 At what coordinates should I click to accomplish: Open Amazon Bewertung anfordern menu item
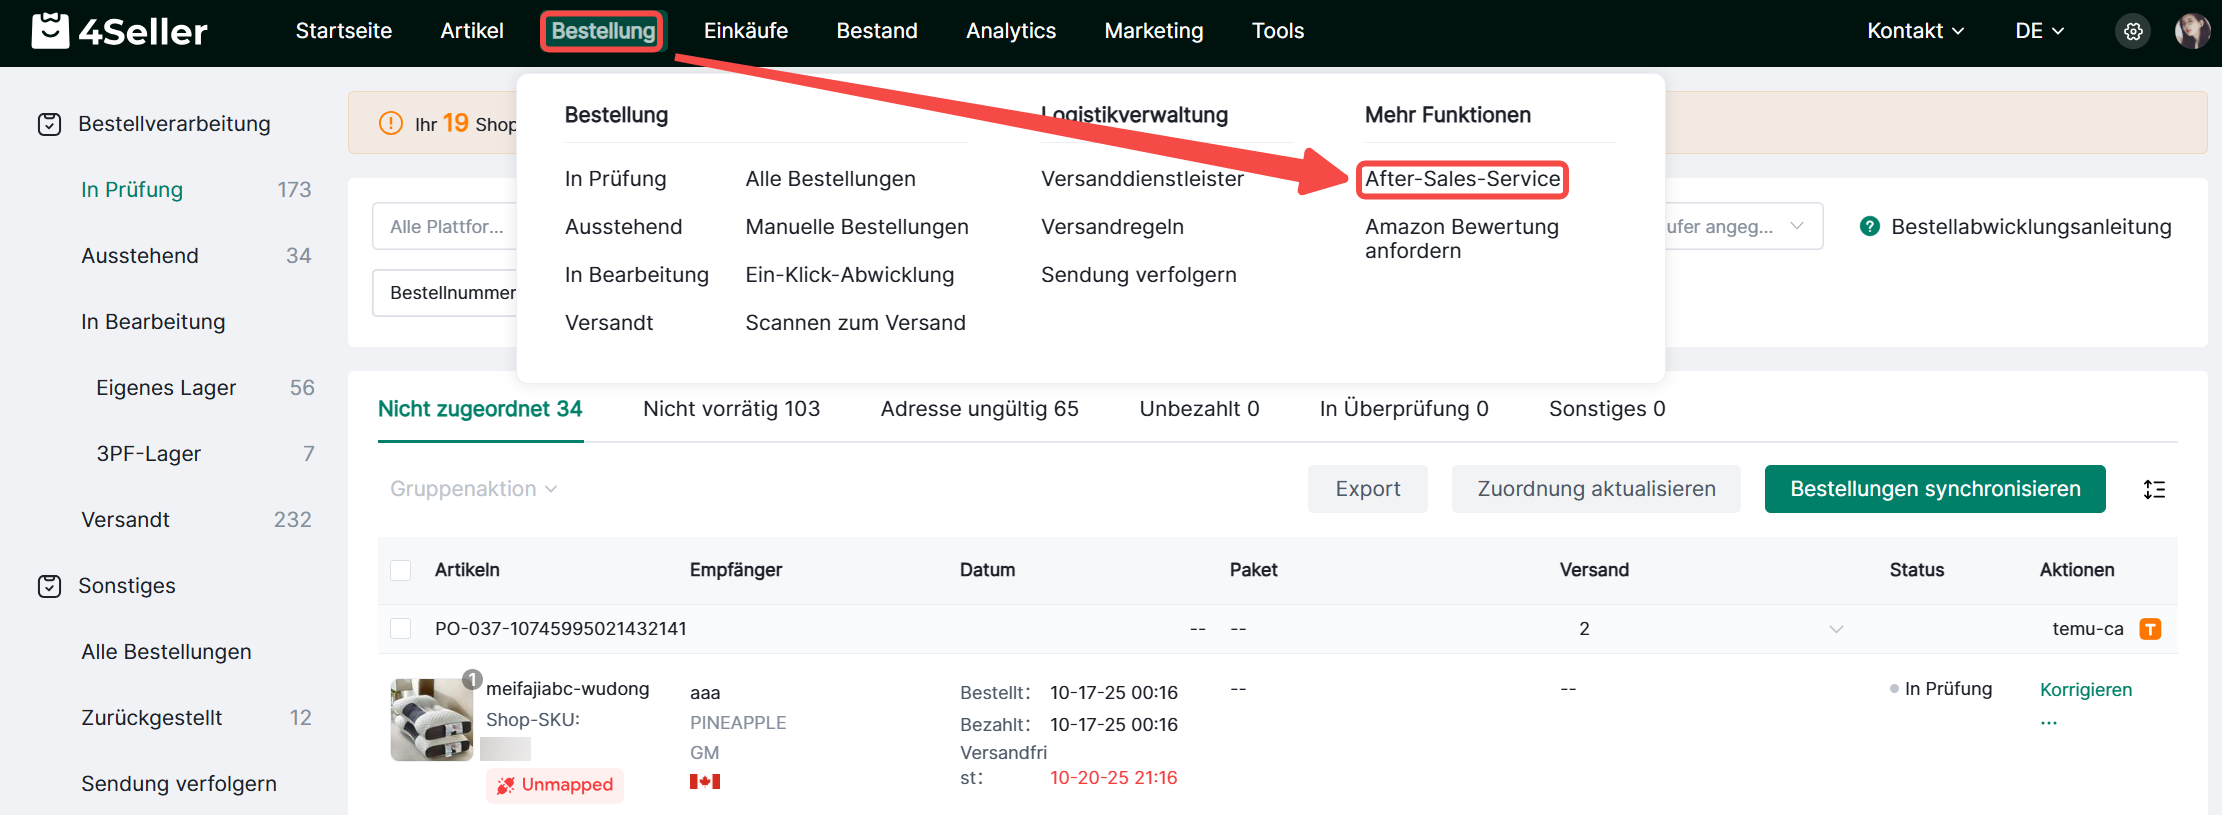coord(1461,239)
